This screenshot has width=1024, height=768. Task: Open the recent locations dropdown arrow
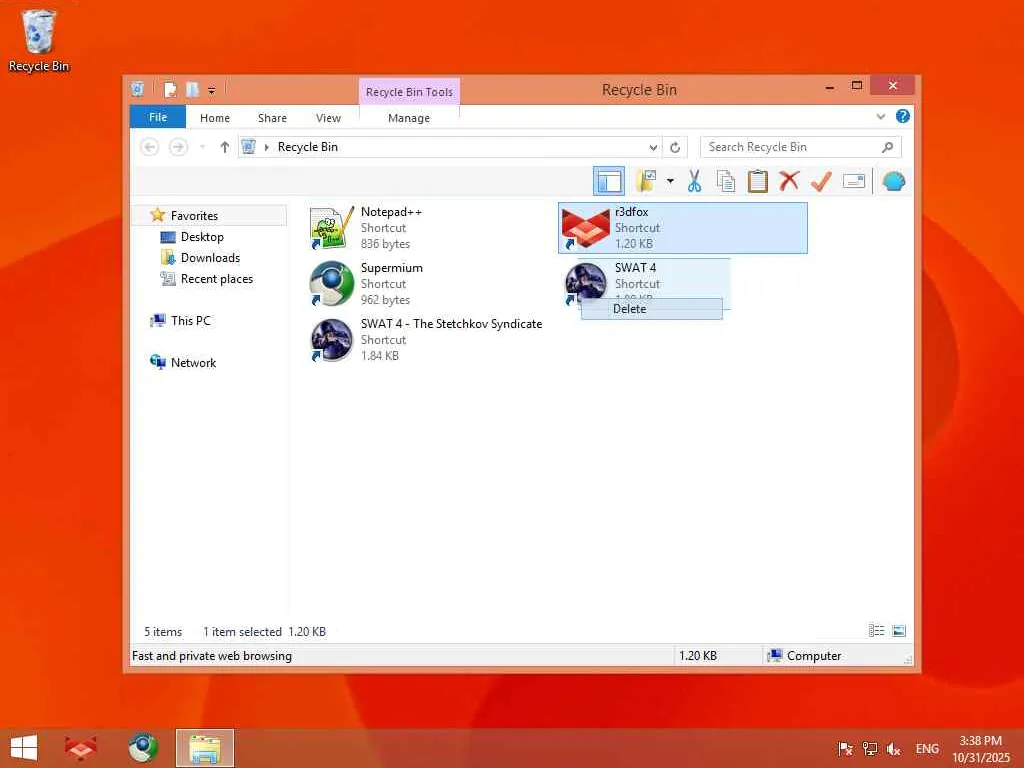coord(202,147)
